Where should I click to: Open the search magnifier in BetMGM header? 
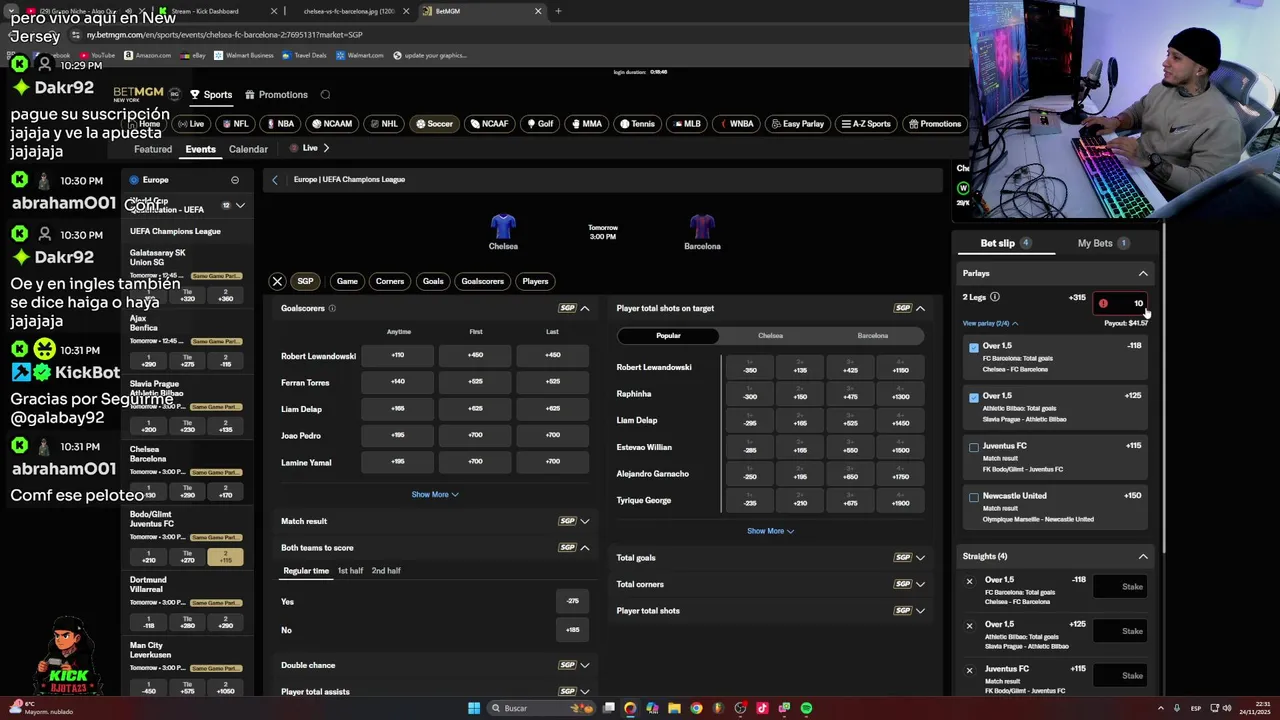pos(325,95)
